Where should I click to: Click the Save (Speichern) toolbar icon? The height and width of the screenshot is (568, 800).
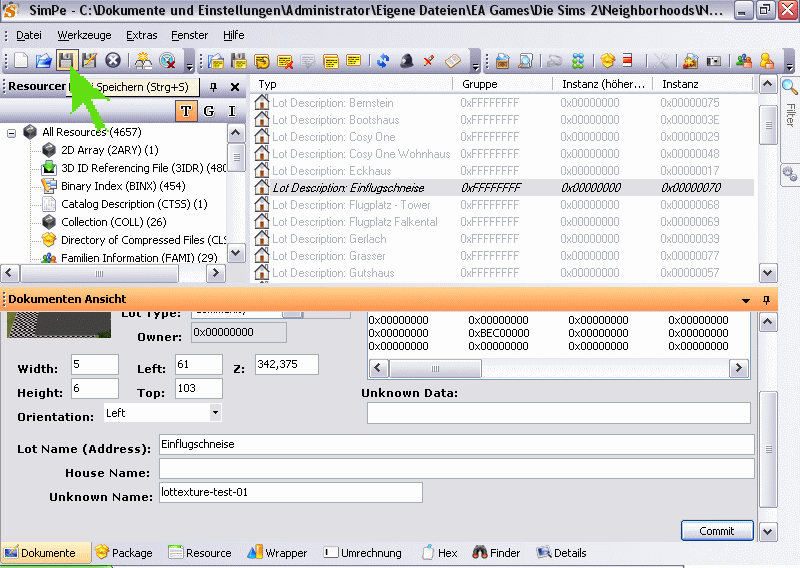coord(65,61)
